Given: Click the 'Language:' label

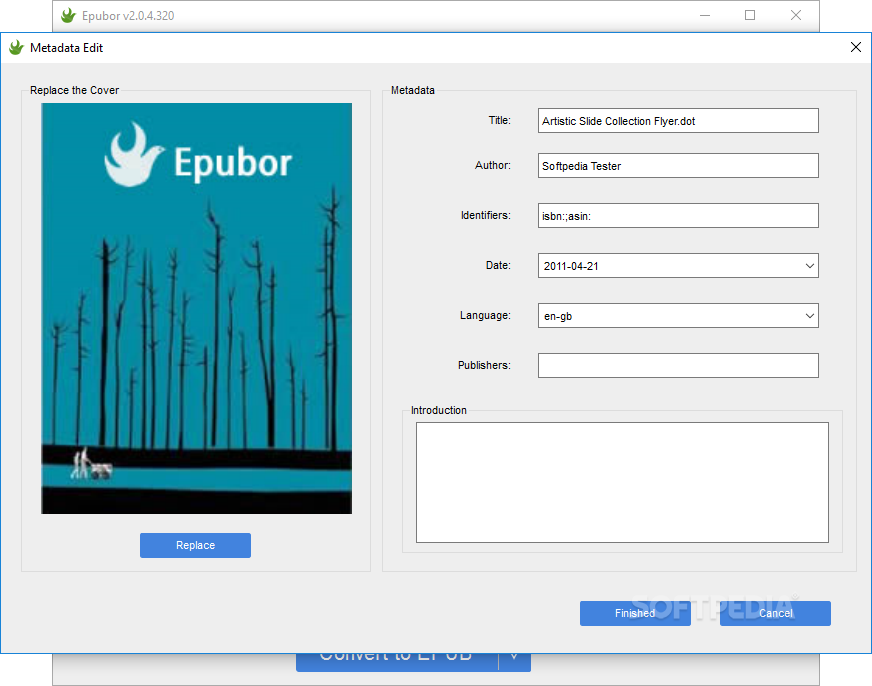Looking at the screenshot, I should click(x=485, y=316).
